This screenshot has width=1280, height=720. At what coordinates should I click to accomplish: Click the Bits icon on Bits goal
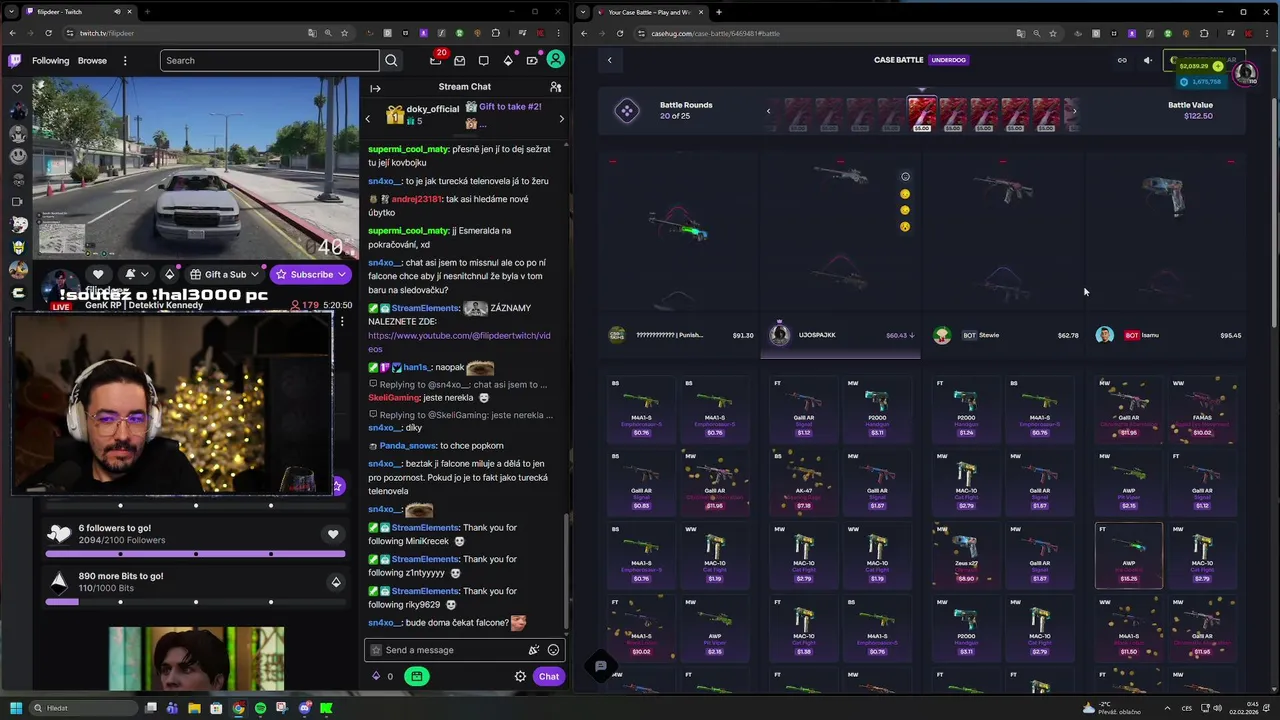336,582
